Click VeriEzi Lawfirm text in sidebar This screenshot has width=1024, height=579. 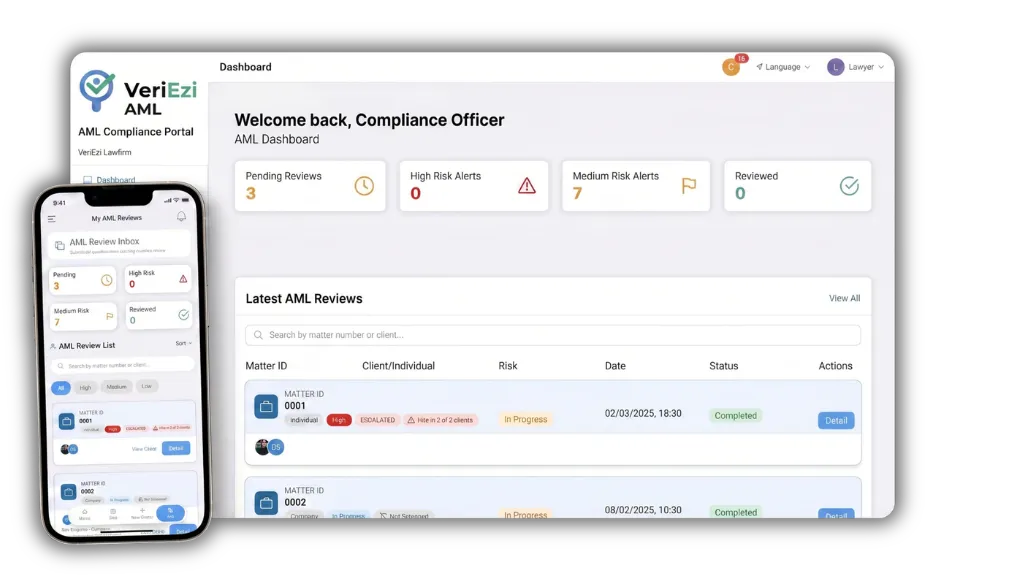click(x=104, y=152)
